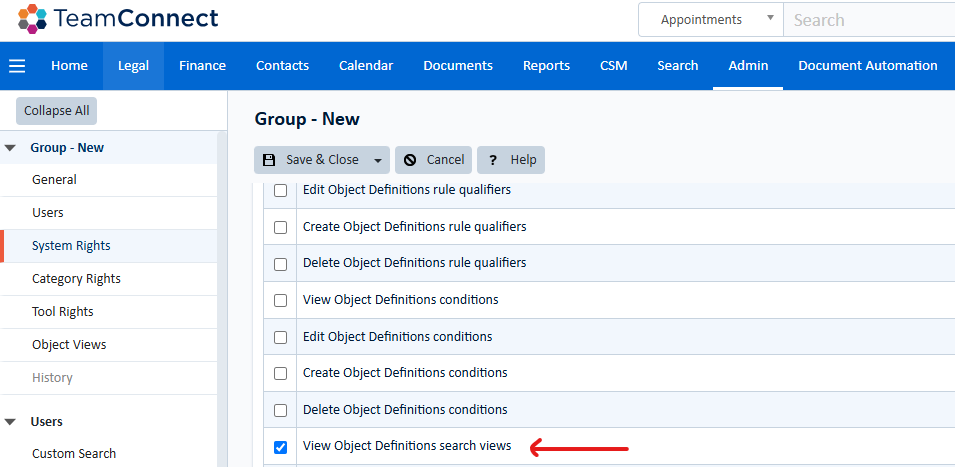Switch to the Calendar tab
This screenshot has width=955, height=467.
coord(366,66)
